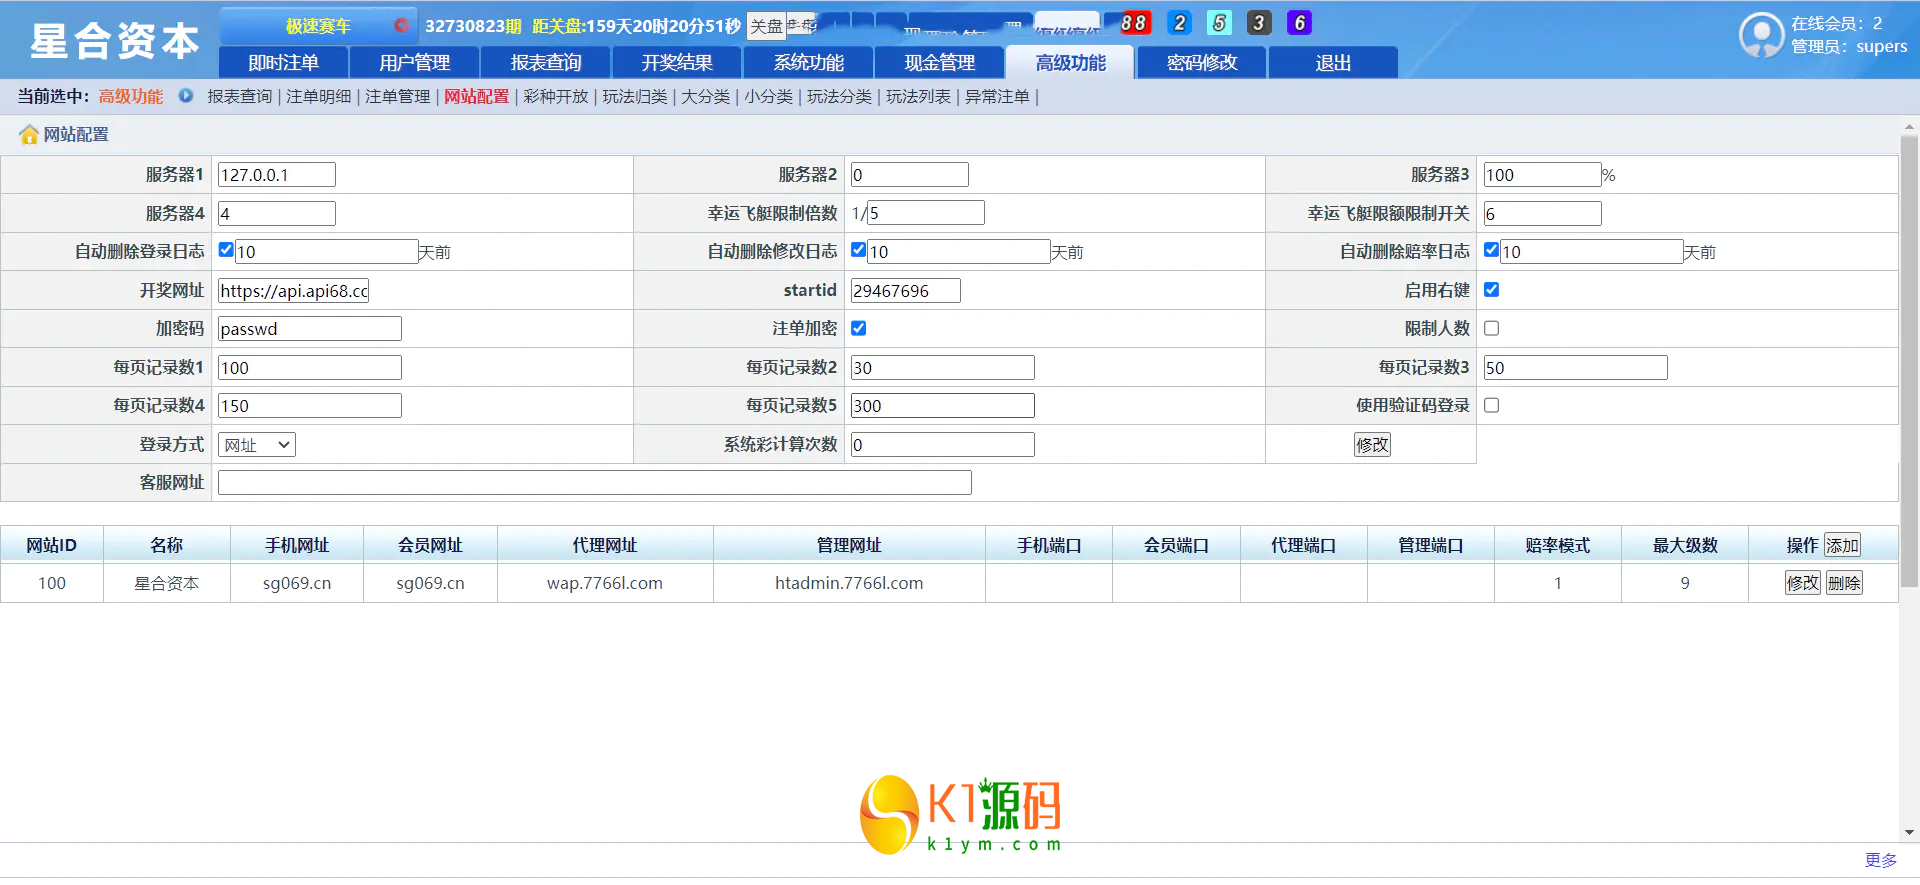1920x885 pixels.
Task: Select the 系统功能 tab
Action: click(x=808, y=63)
